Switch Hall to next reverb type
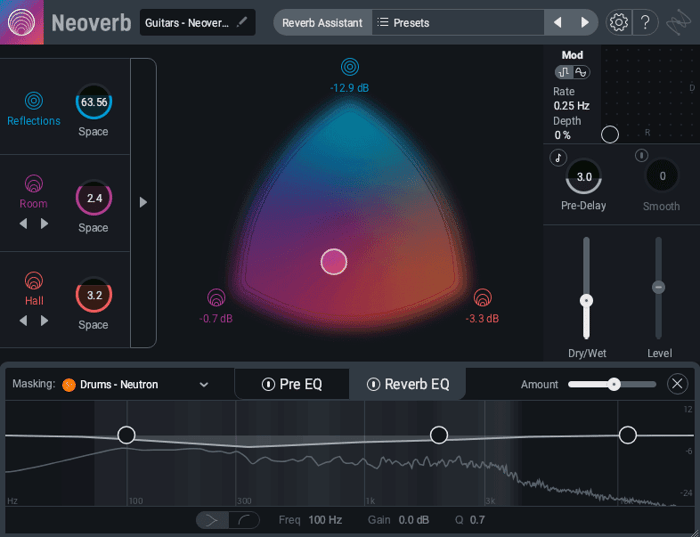The width and height of the screenshot is (700, 537). [x=44, y=321]
